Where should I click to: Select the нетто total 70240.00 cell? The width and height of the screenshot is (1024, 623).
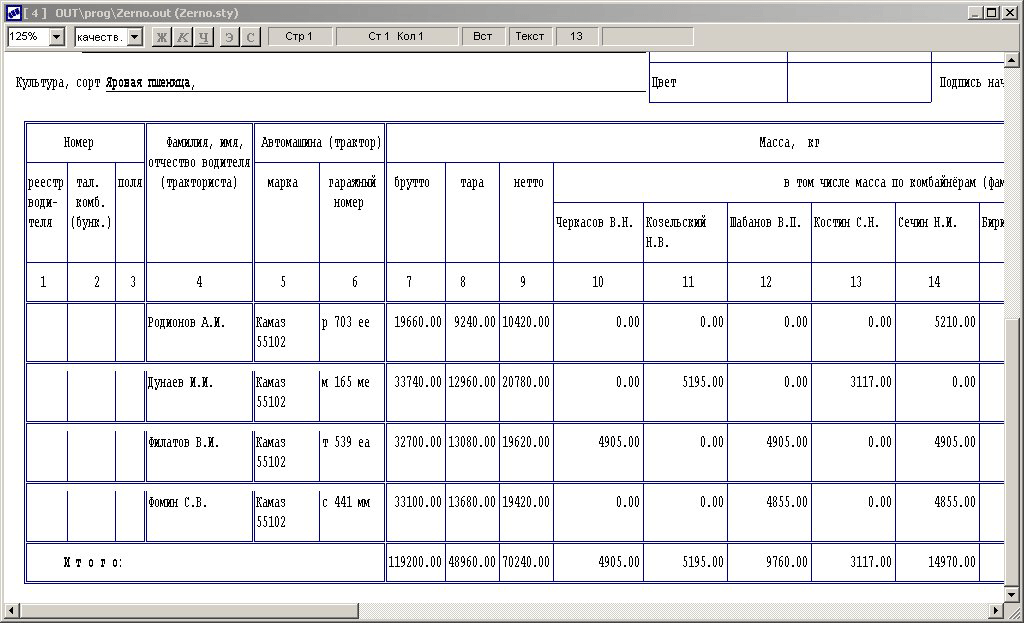click(525, 563)
